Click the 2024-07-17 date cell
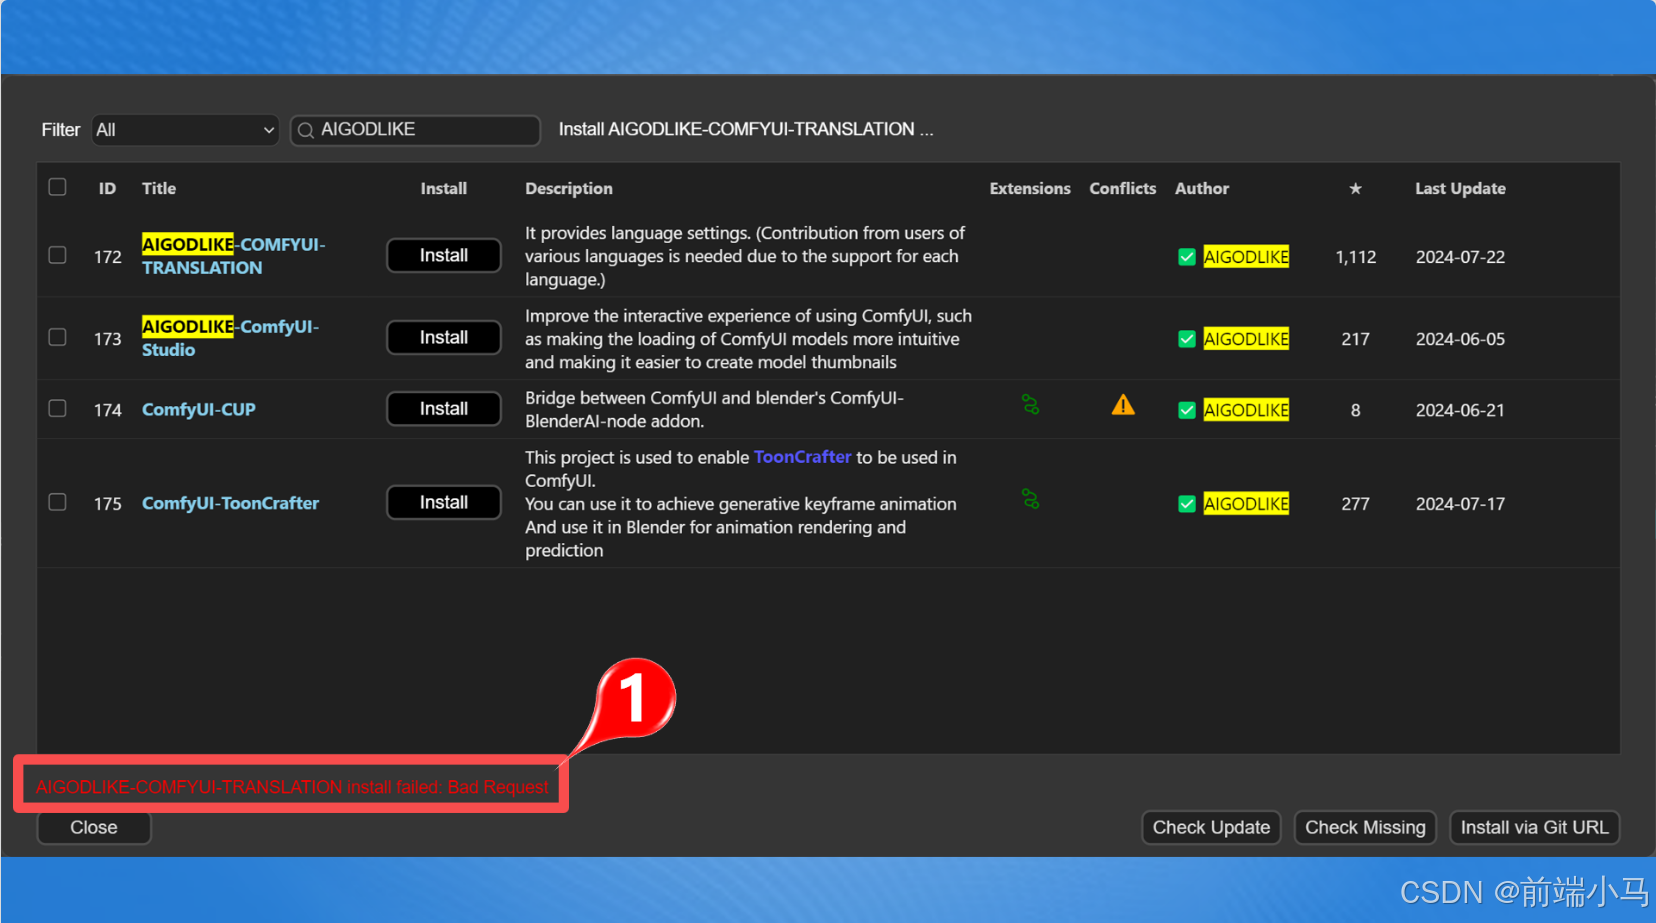 [x=1460, y=504]
